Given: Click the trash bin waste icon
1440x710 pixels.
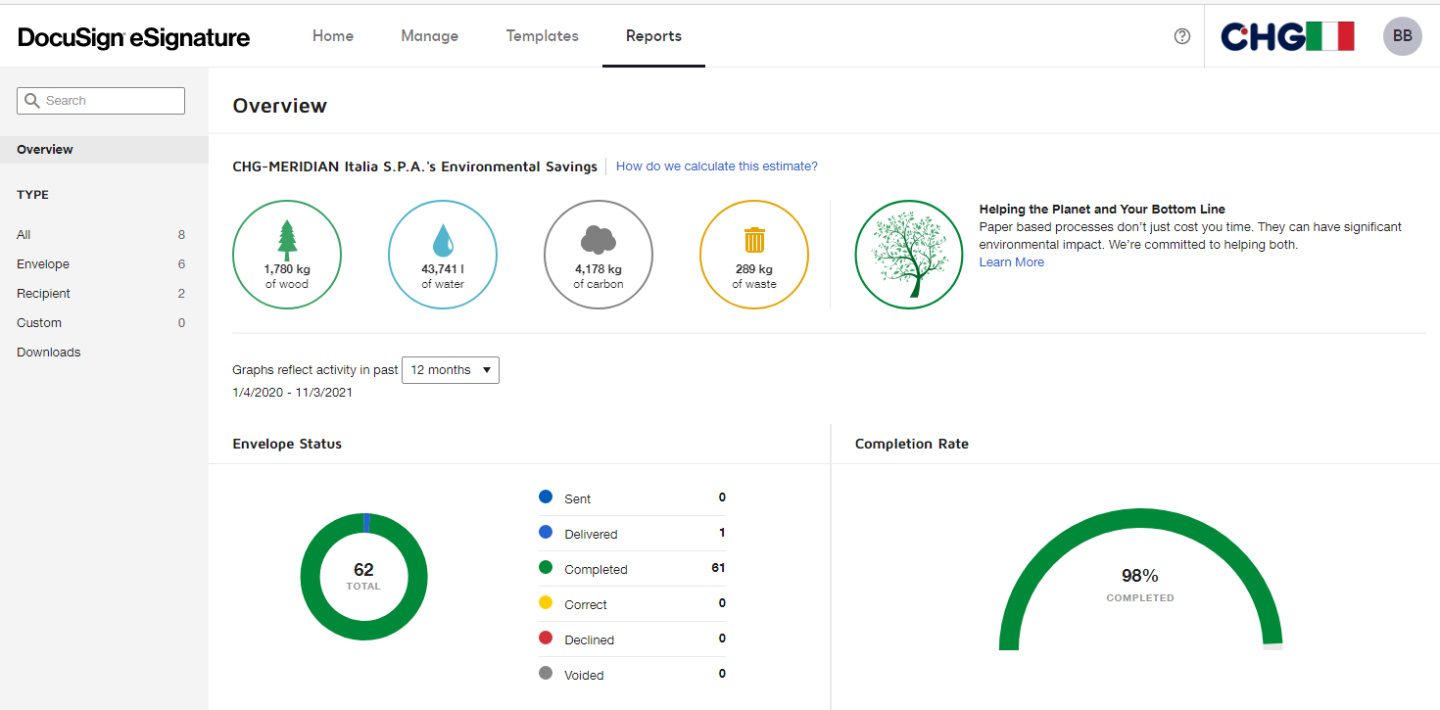Looking at the screenshot, I should (x=754, y=240).
